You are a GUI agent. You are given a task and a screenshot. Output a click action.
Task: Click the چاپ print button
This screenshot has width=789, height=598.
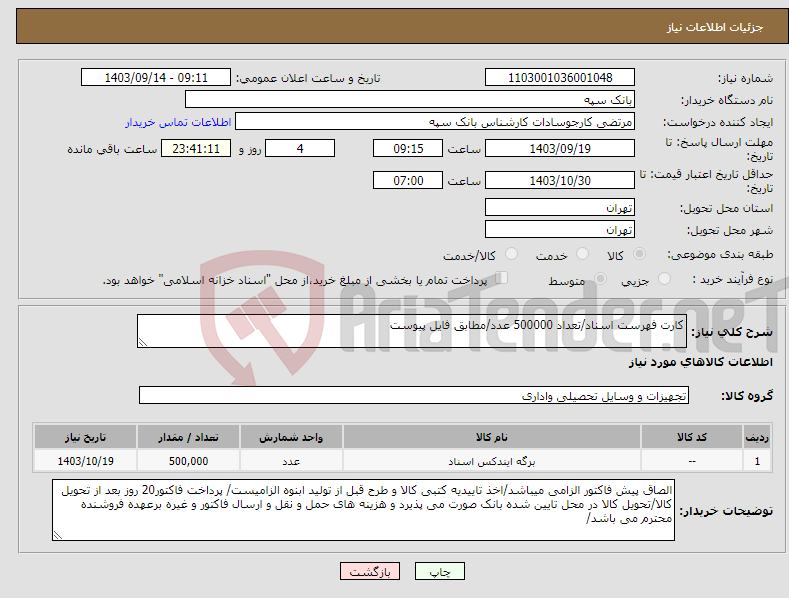coord(440,571)
